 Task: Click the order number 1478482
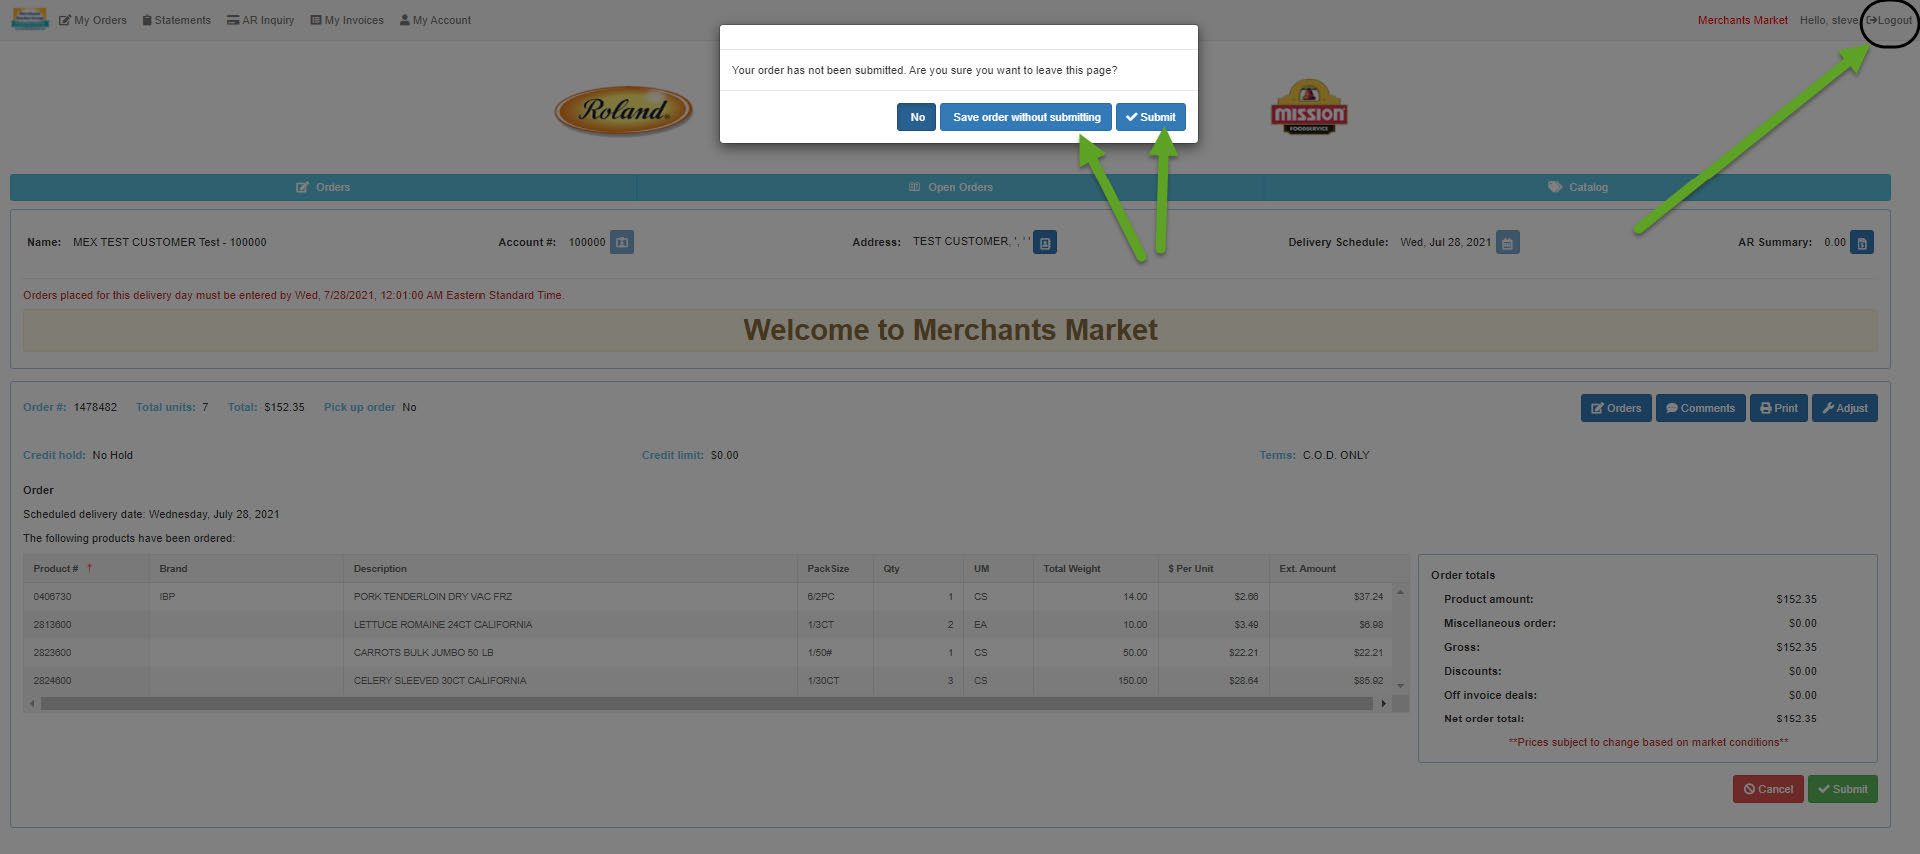(95, 407)
